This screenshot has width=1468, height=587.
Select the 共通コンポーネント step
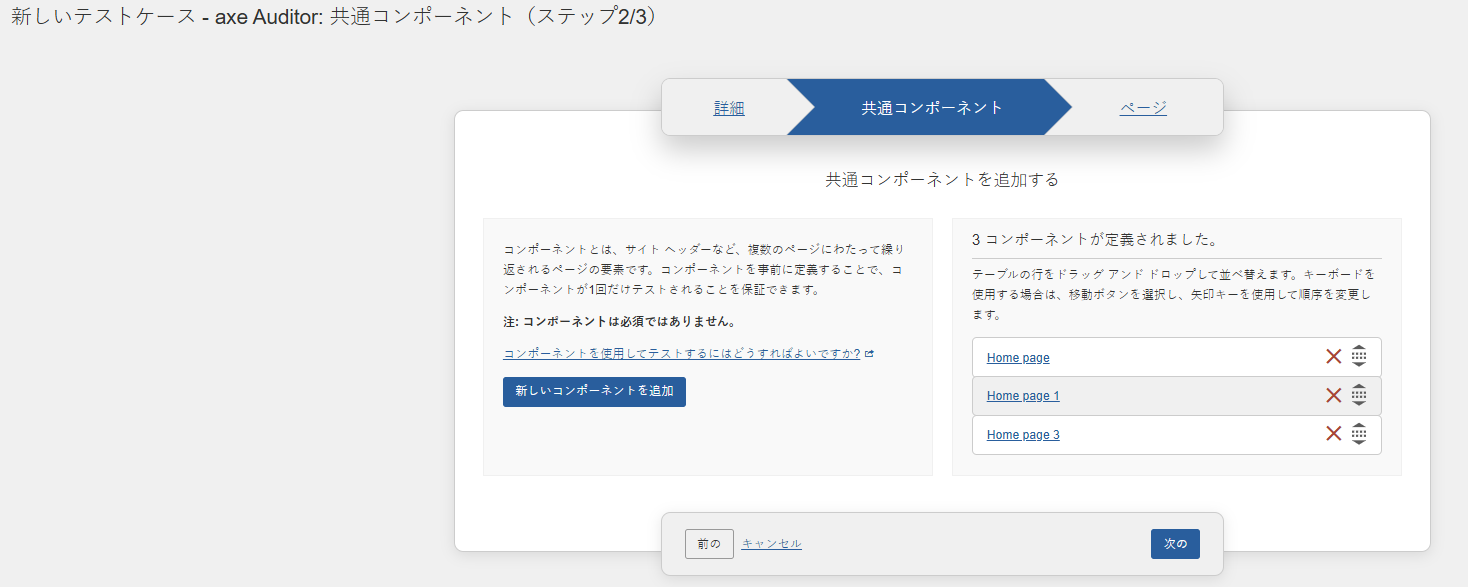[x=931, y=108]
